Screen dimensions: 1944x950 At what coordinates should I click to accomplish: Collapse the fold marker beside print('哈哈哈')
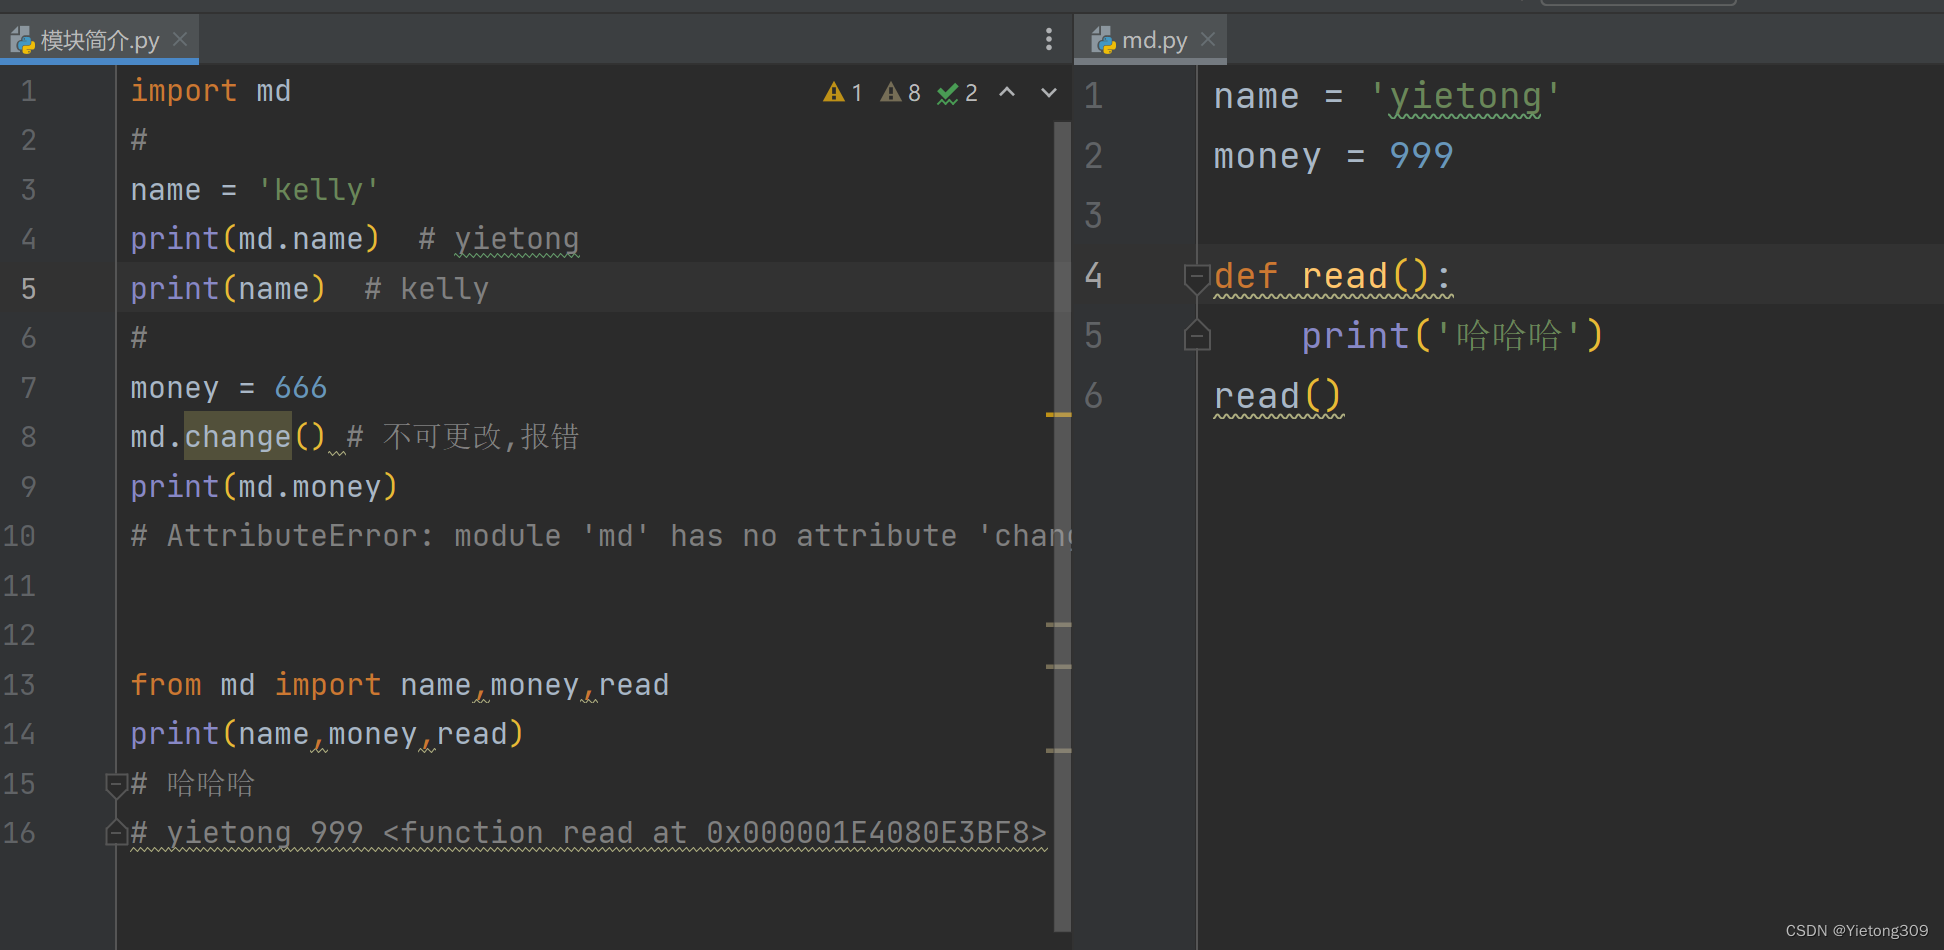tap(1197, 336)
